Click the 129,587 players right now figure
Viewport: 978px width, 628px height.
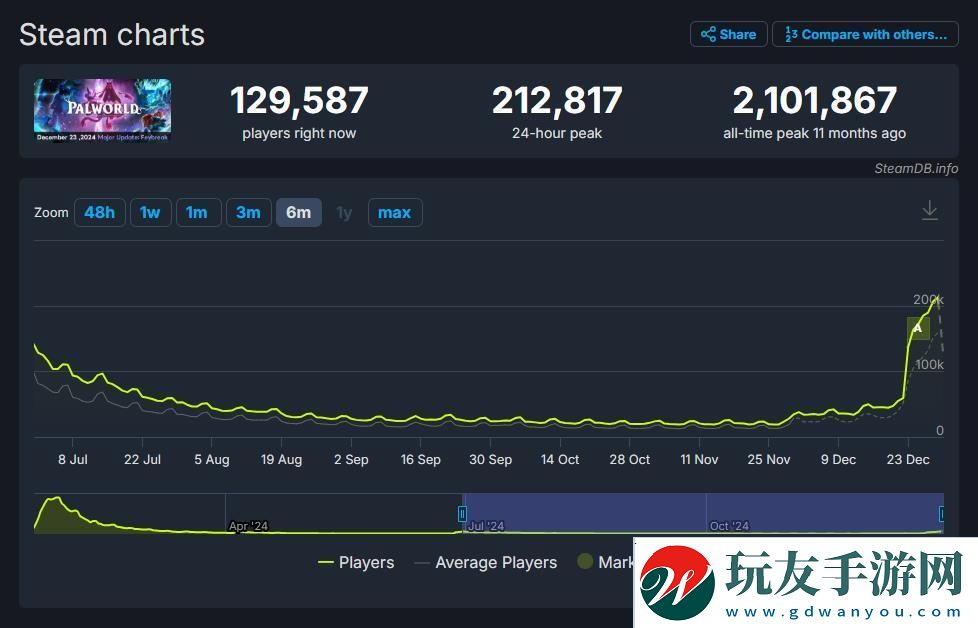coord(299,100)
